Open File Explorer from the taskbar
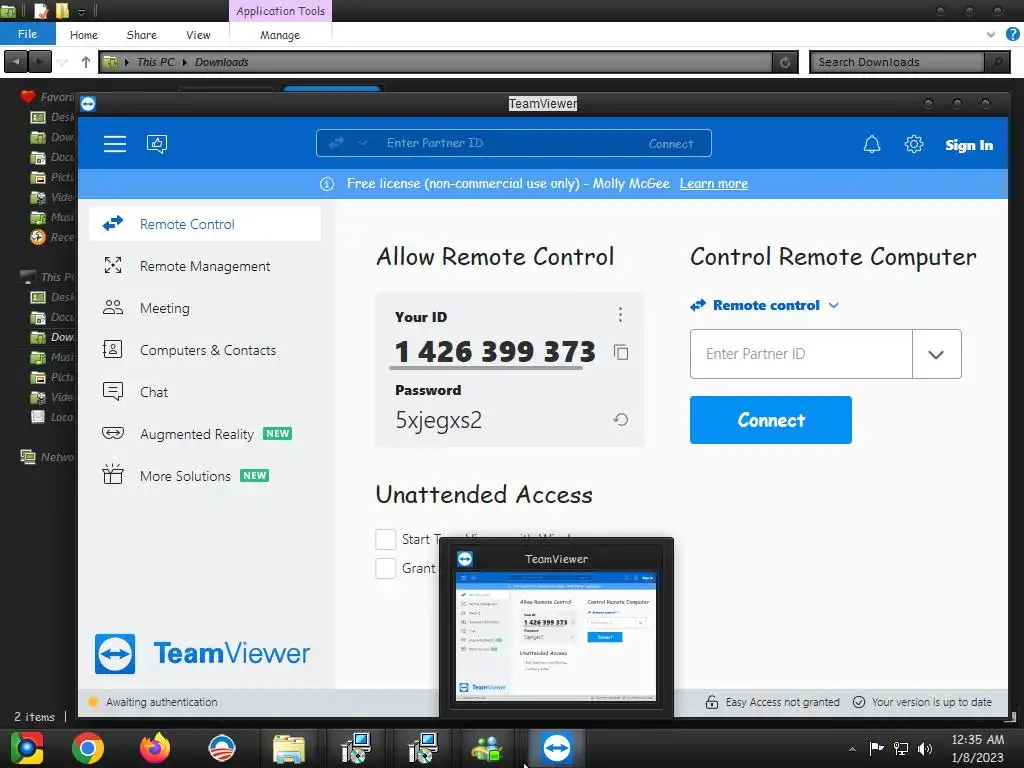The image size is (1024, 768). [x=289, y=748]
